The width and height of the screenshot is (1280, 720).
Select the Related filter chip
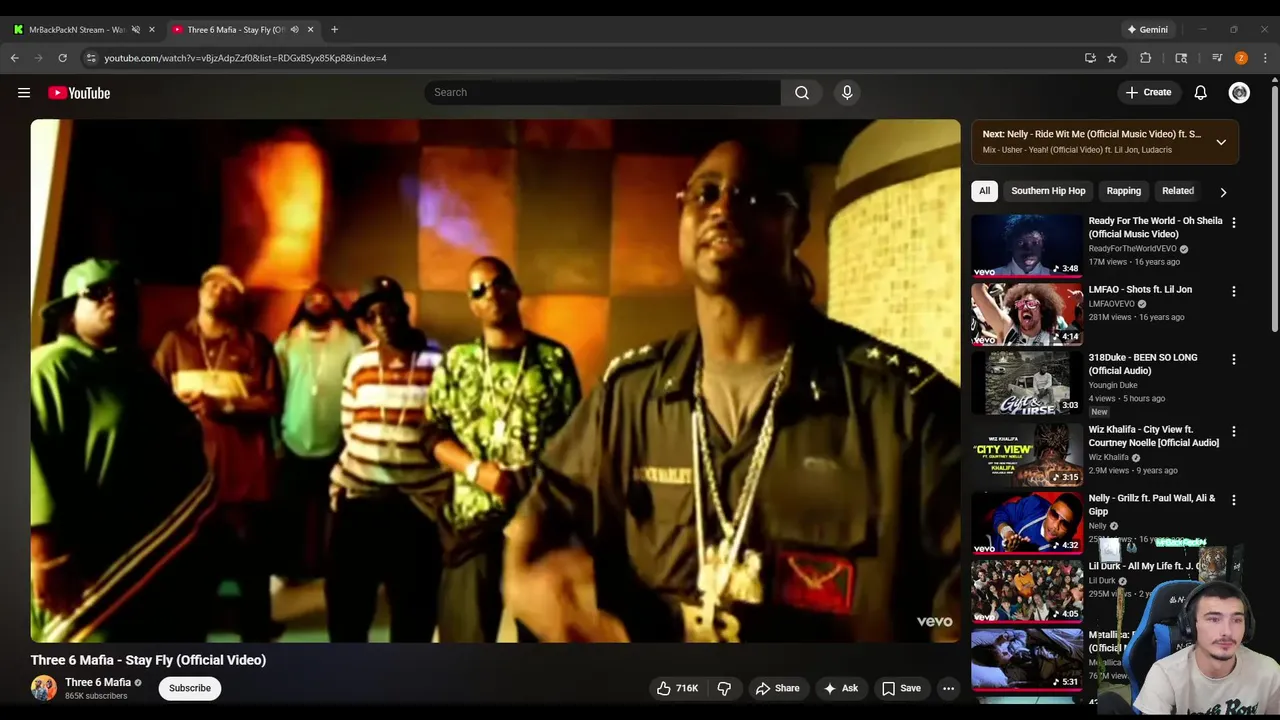coord(1178,191)
